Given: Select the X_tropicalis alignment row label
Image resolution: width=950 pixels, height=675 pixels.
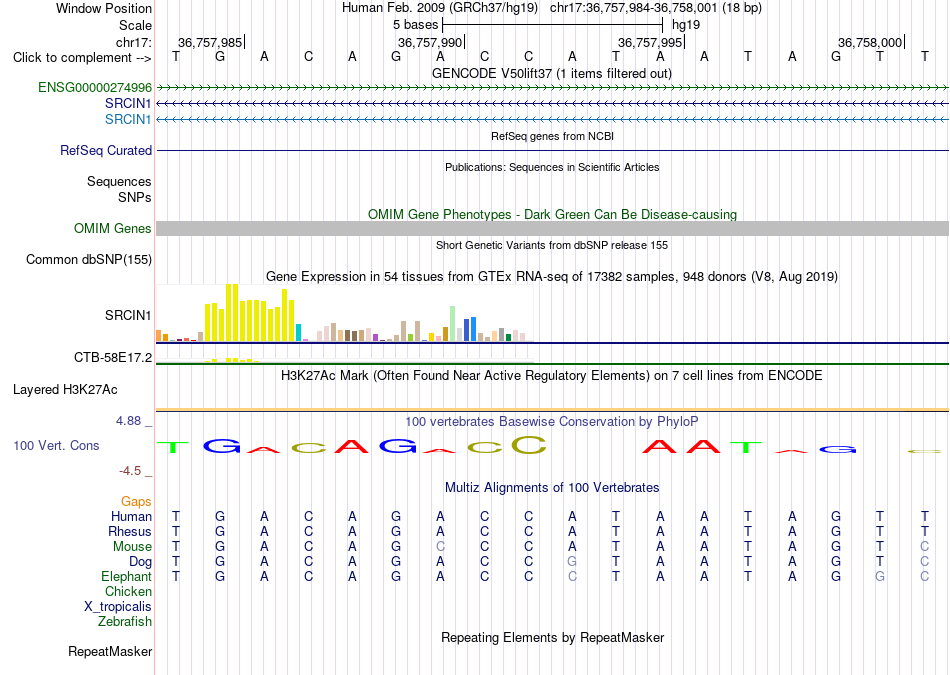Looking at the screenshot, I should point(118,607).
